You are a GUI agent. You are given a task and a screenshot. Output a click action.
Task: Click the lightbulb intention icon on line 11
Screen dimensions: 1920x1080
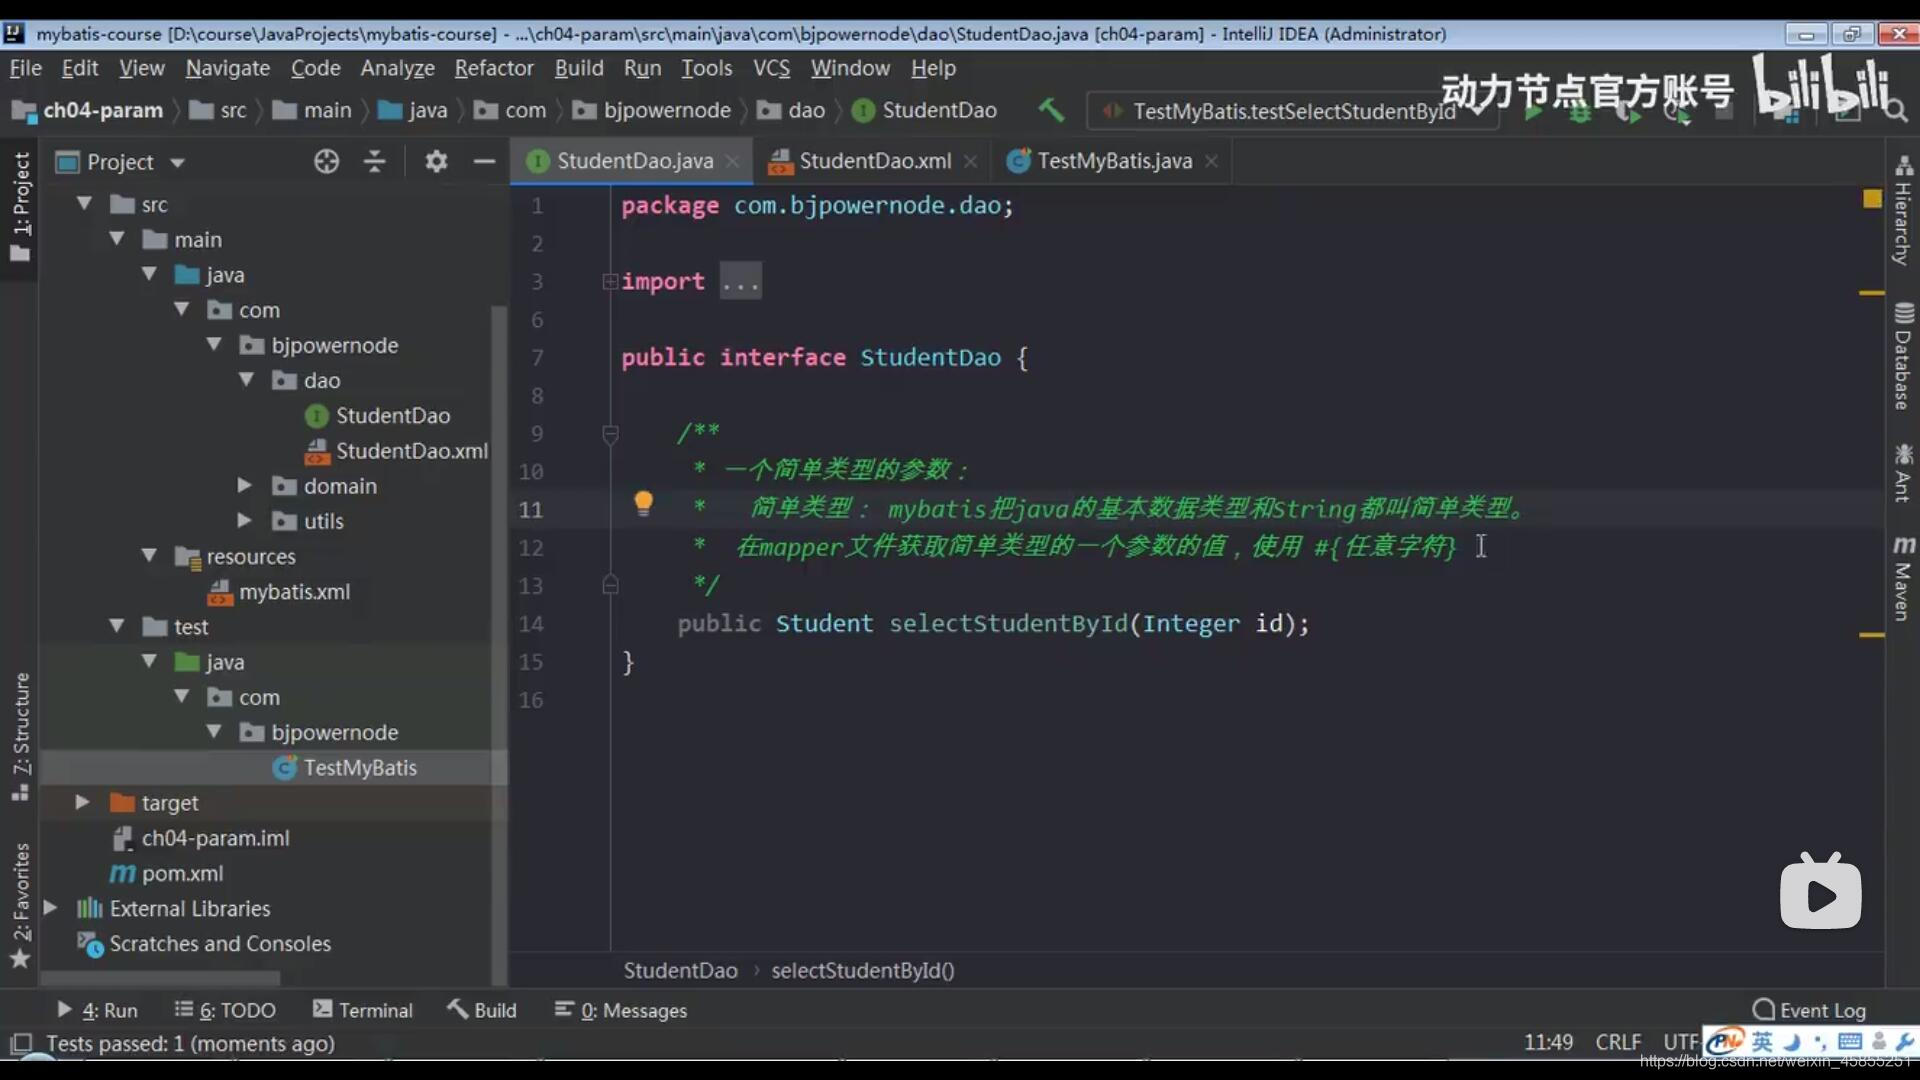(643, 502)
